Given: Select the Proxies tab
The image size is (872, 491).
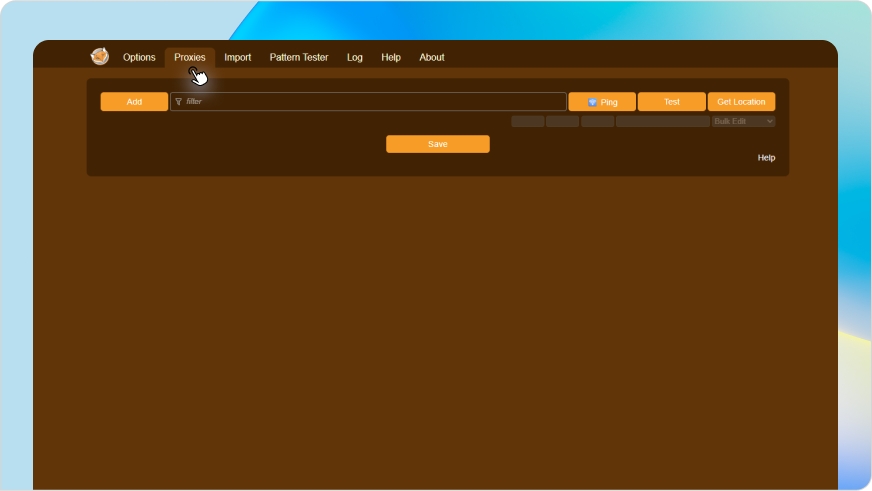Looking at the screenshot, I should click(x=190, y=57).
